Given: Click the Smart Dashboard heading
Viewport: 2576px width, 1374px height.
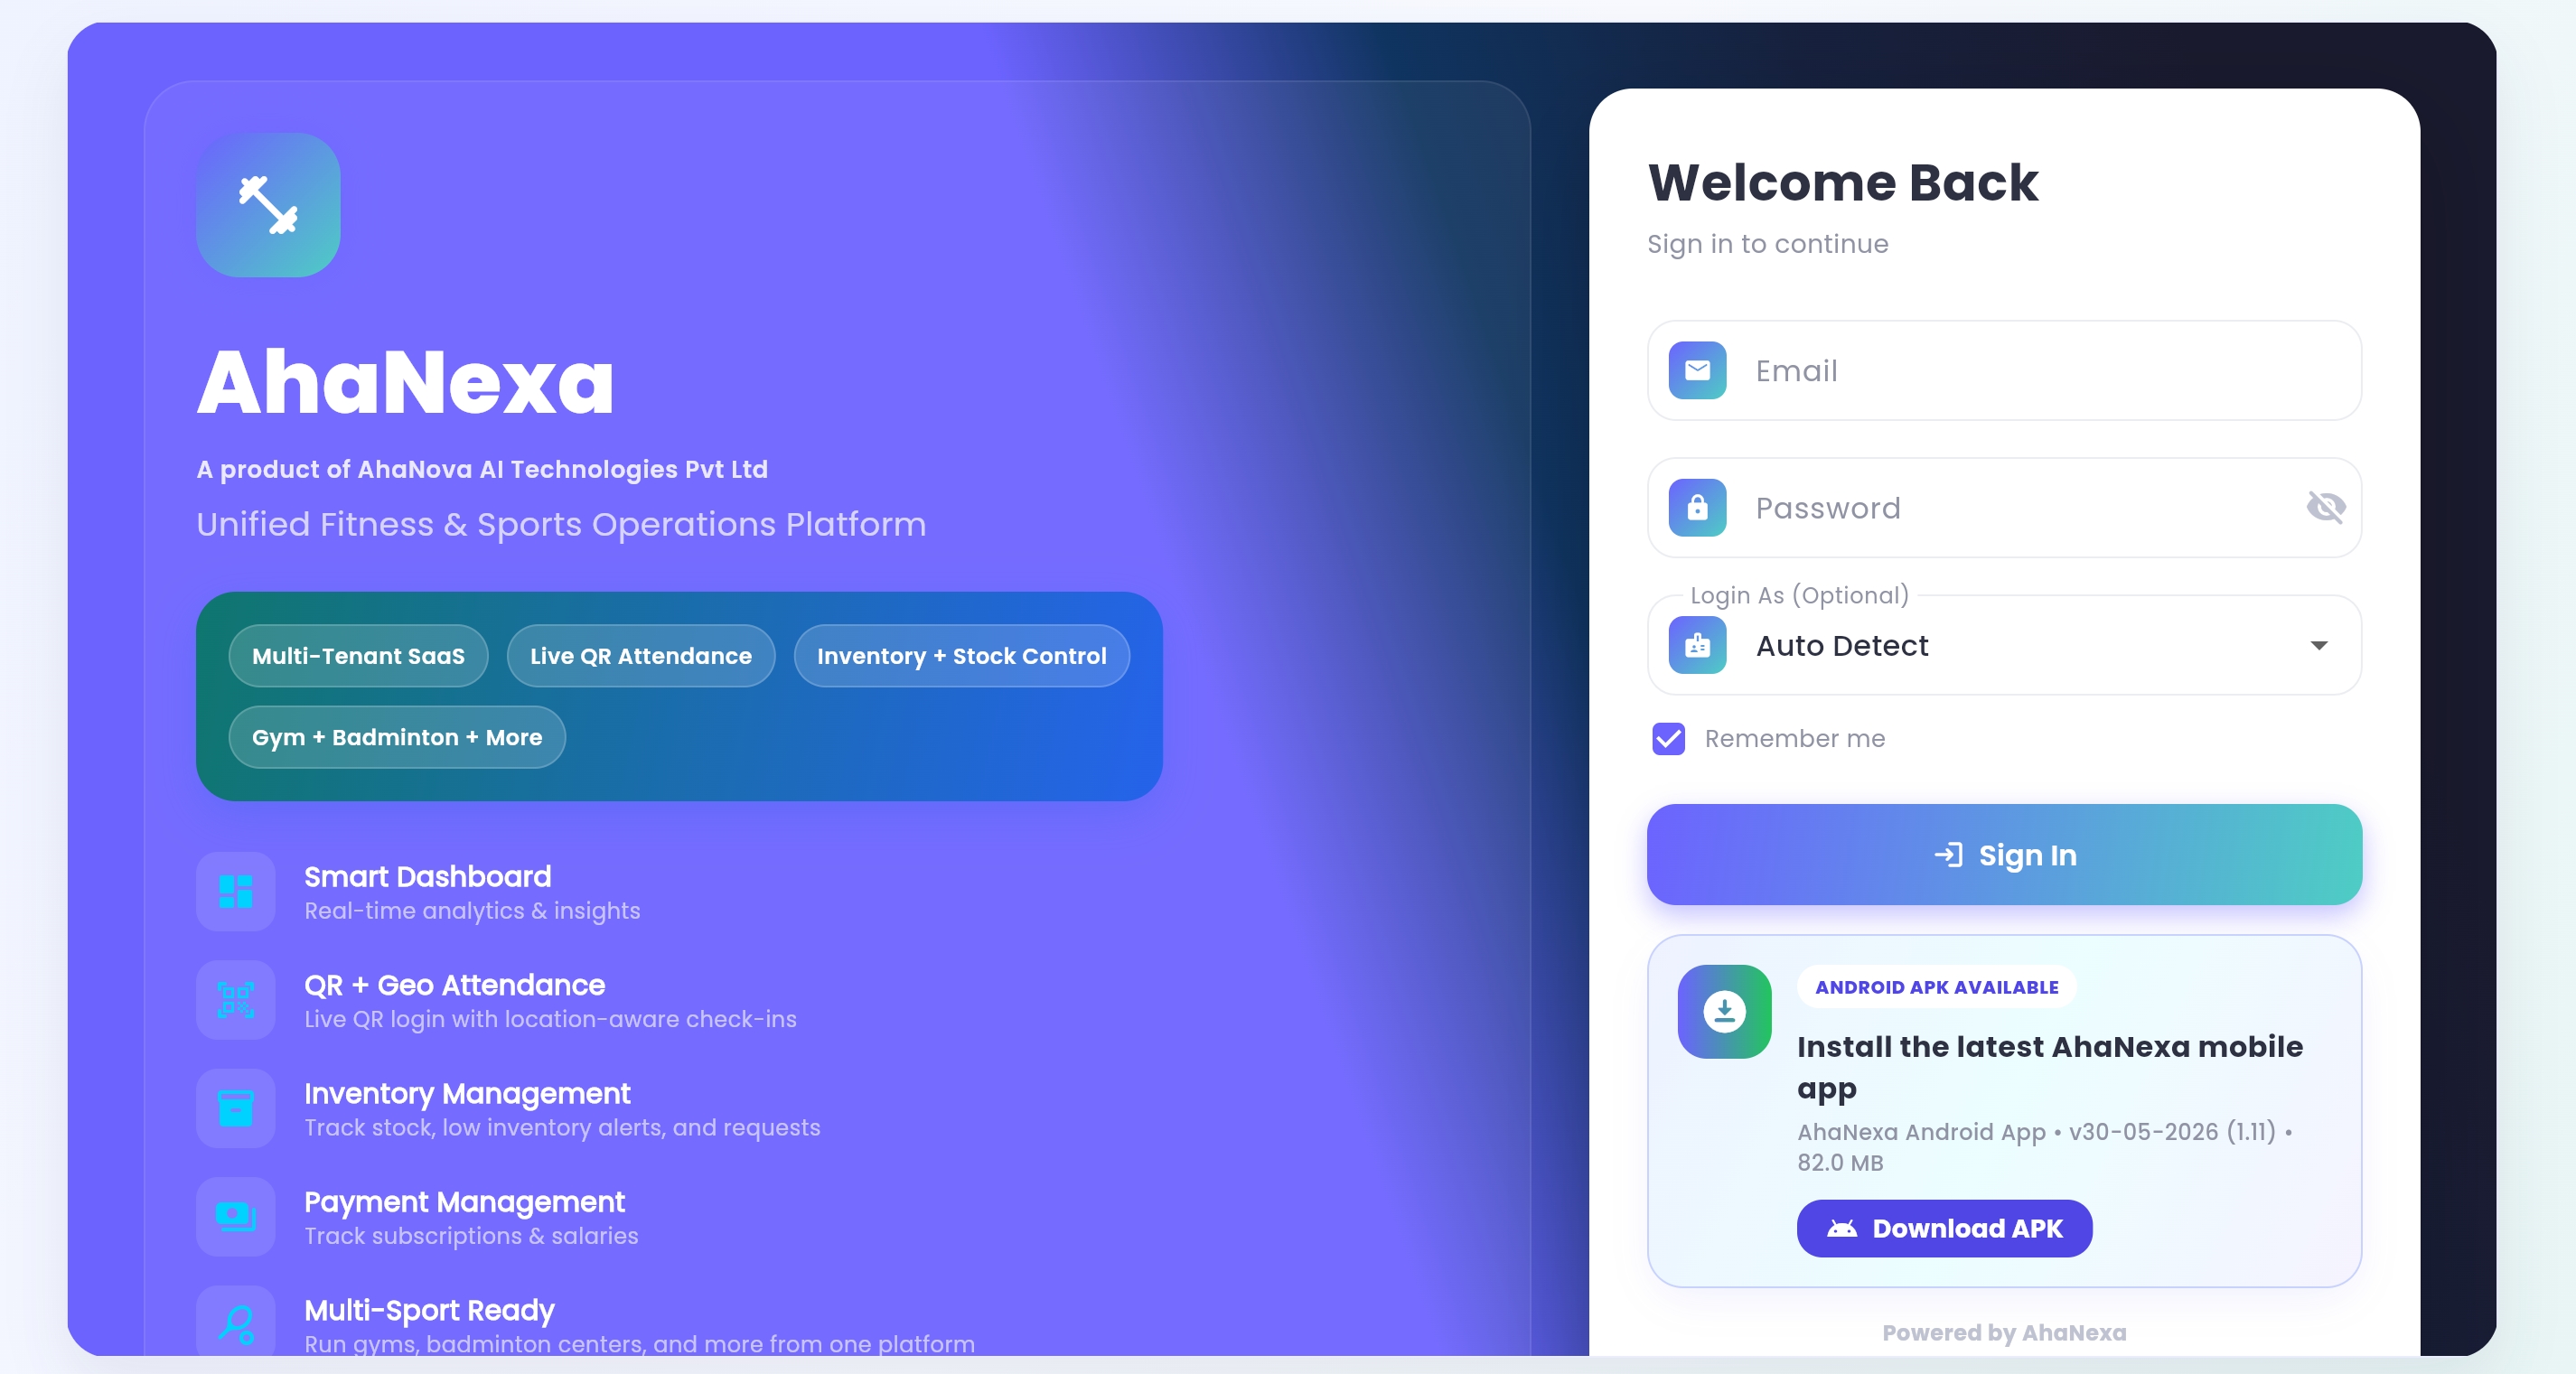Looking at the screenshot, I should [x=427, y=876].
